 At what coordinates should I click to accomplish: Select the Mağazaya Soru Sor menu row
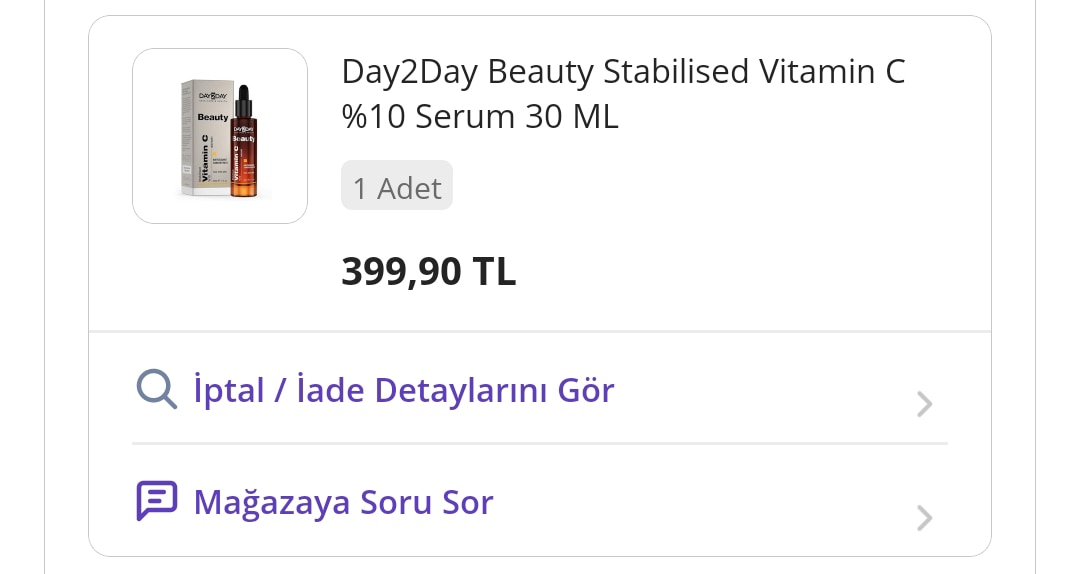[540, 502]
